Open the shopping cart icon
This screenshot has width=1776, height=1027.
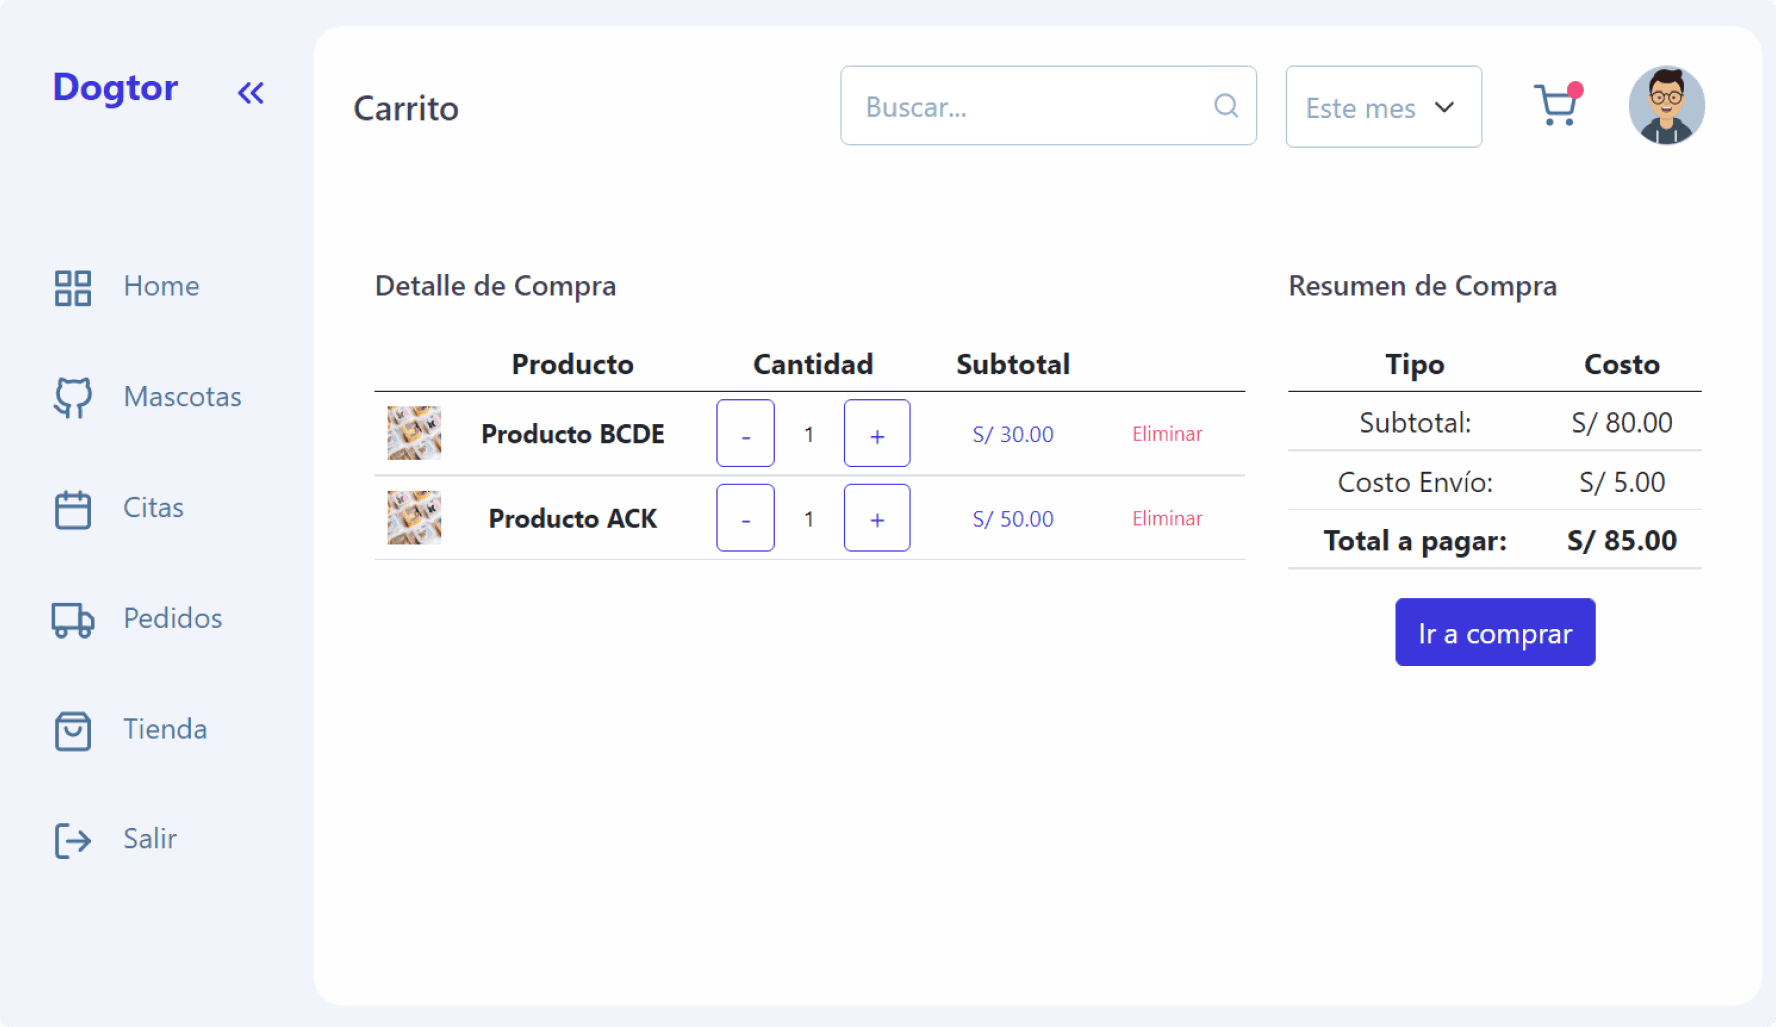(1556, 105)
